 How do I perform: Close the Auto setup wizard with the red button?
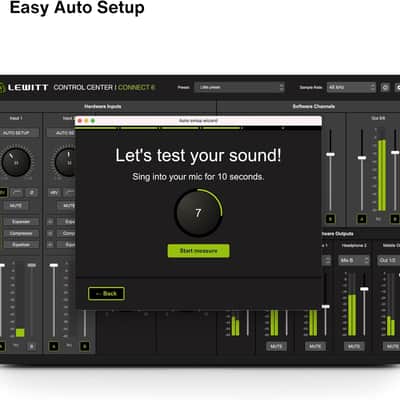point(80,121)
